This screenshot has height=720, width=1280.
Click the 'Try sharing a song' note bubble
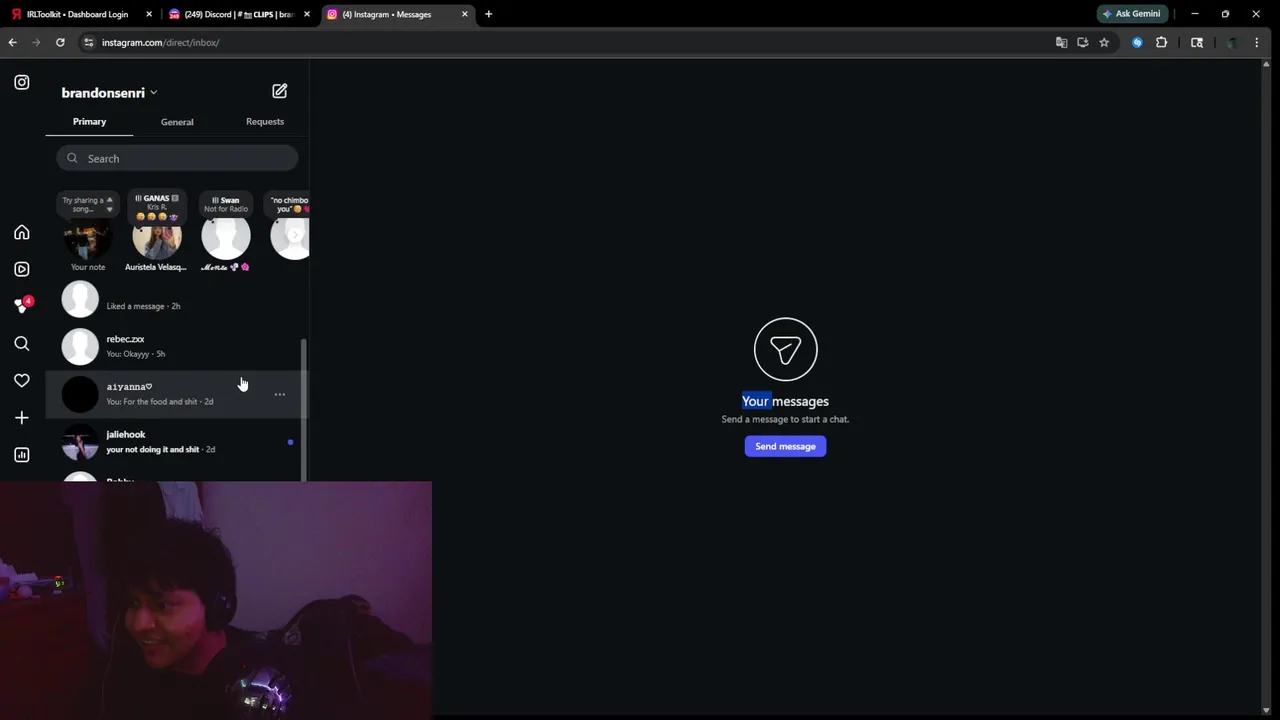(x=88, y=204)
